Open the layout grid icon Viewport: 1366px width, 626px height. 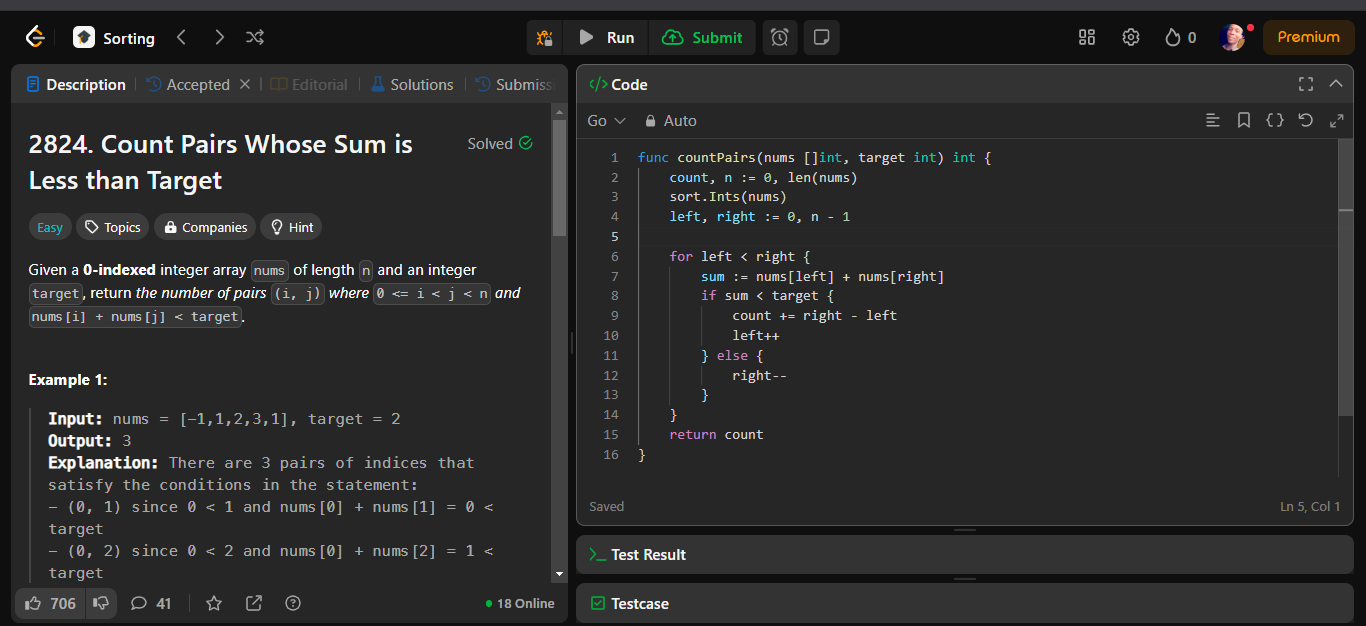[x=1087, y=38]
